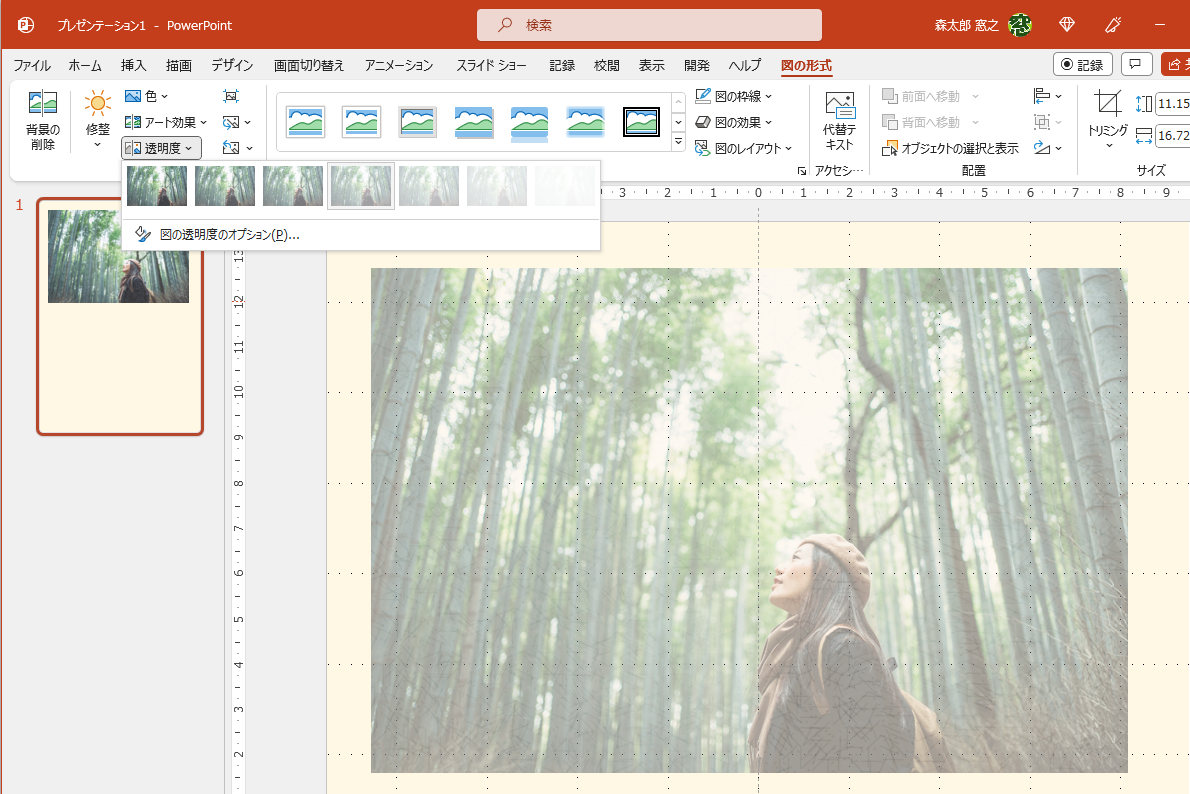Open the アート効果 (Artistic Effects) dropdown
This screenshot has height=794, width=1190.
165,122
